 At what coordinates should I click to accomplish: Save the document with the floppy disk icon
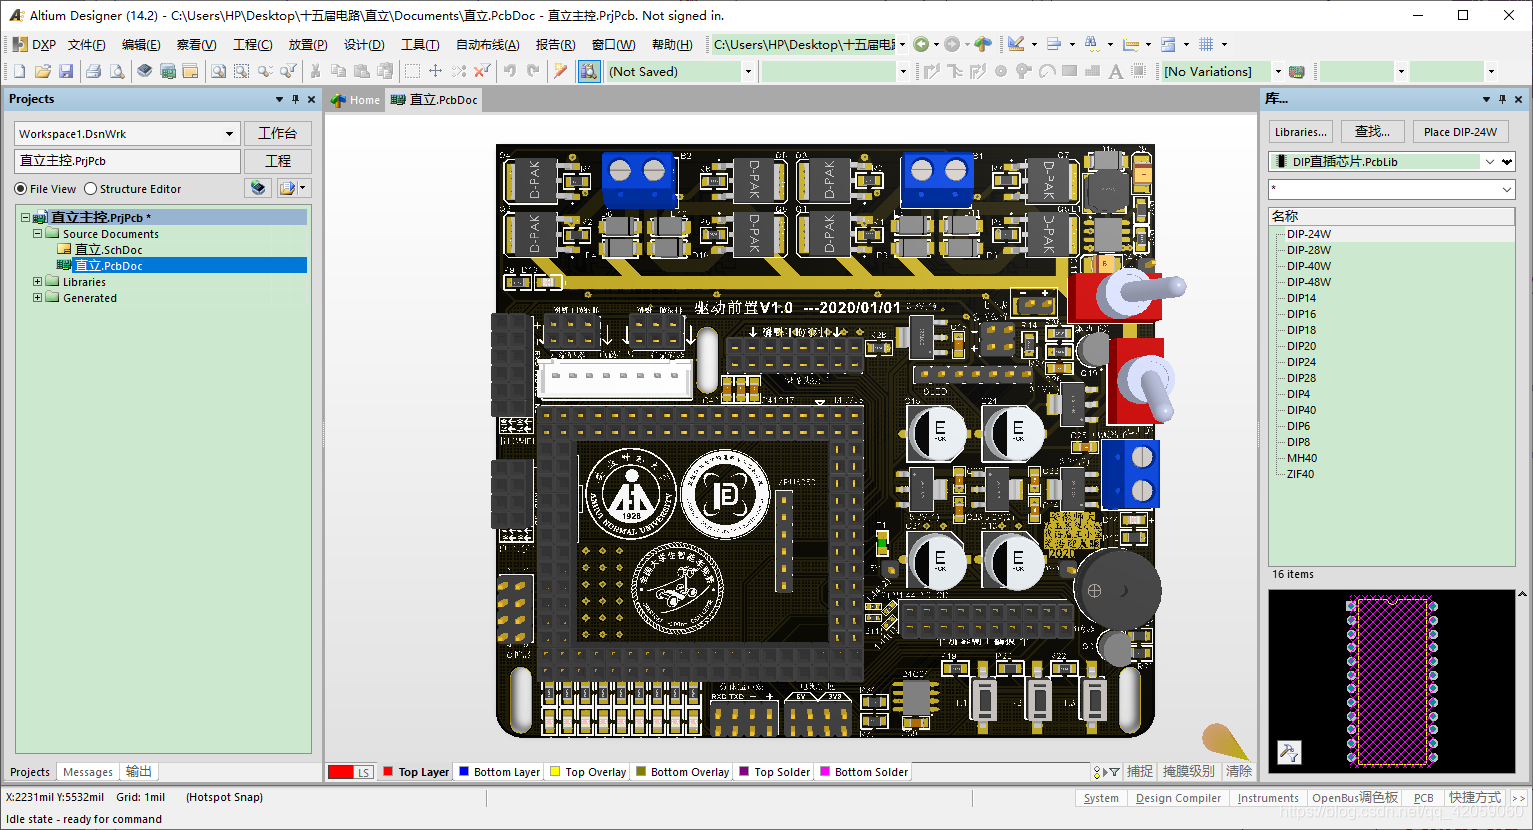click(66, 71)
